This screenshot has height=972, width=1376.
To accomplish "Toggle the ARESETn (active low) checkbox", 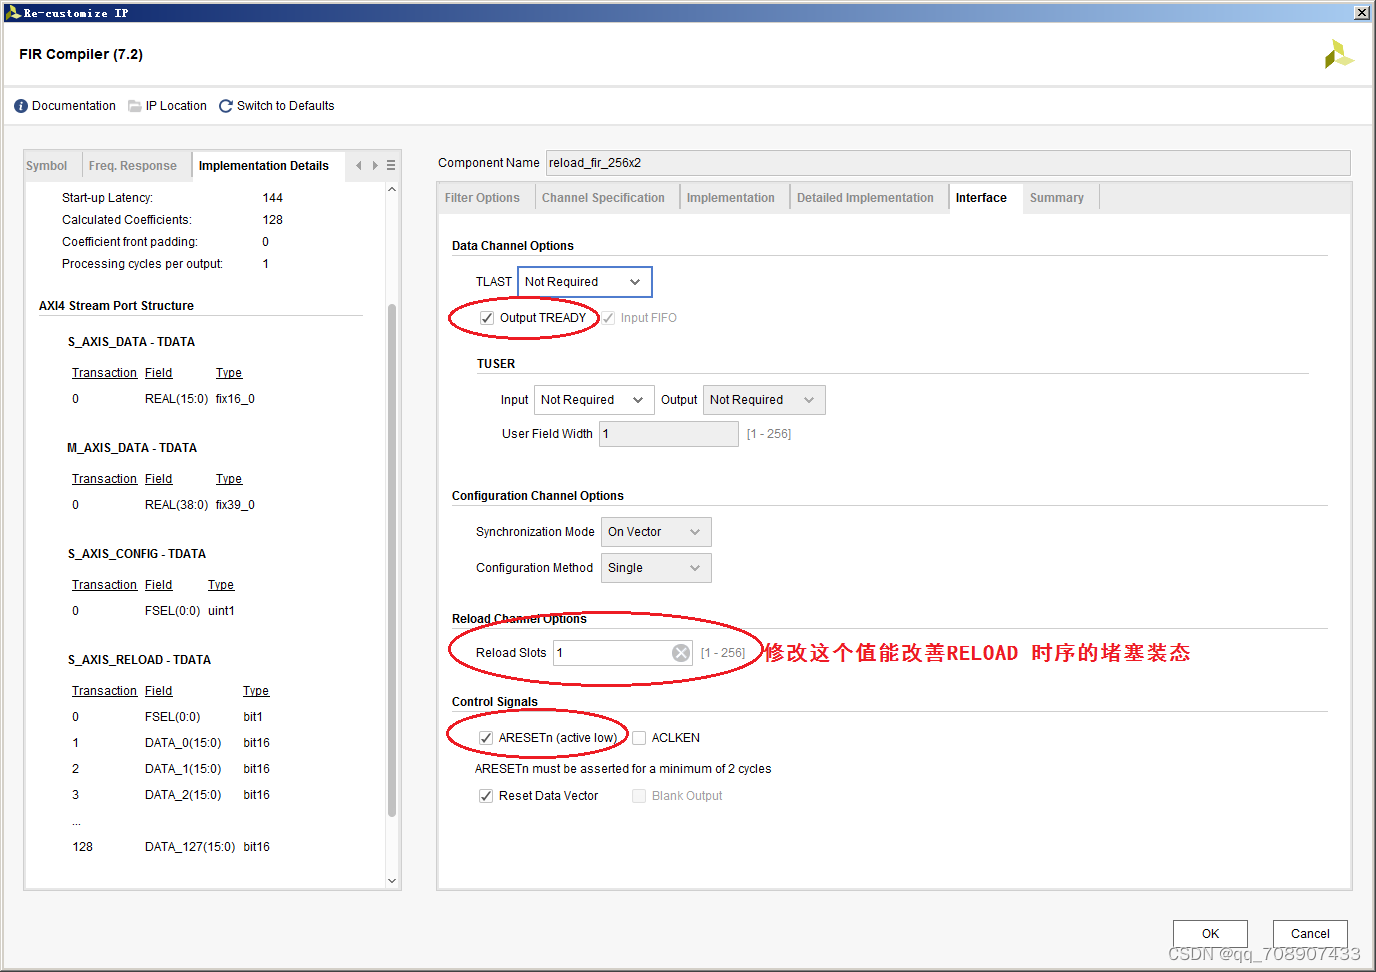I will point(486,738).
